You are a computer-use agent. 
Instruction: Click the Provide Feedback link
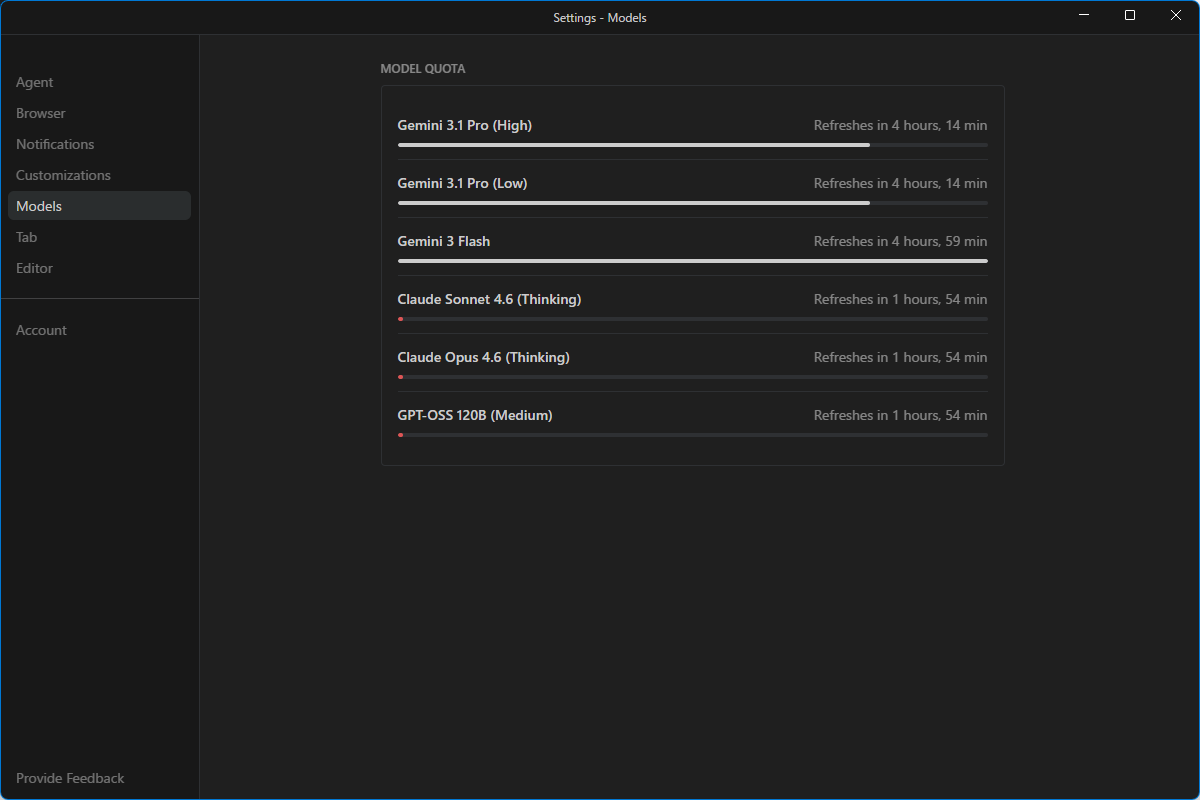(x=70, y=778)
